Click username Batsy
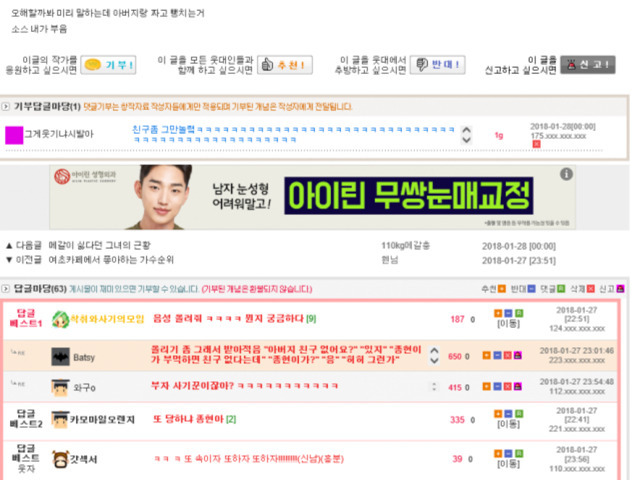The width and height of the screenshot is (640, 480). (84, 358)
